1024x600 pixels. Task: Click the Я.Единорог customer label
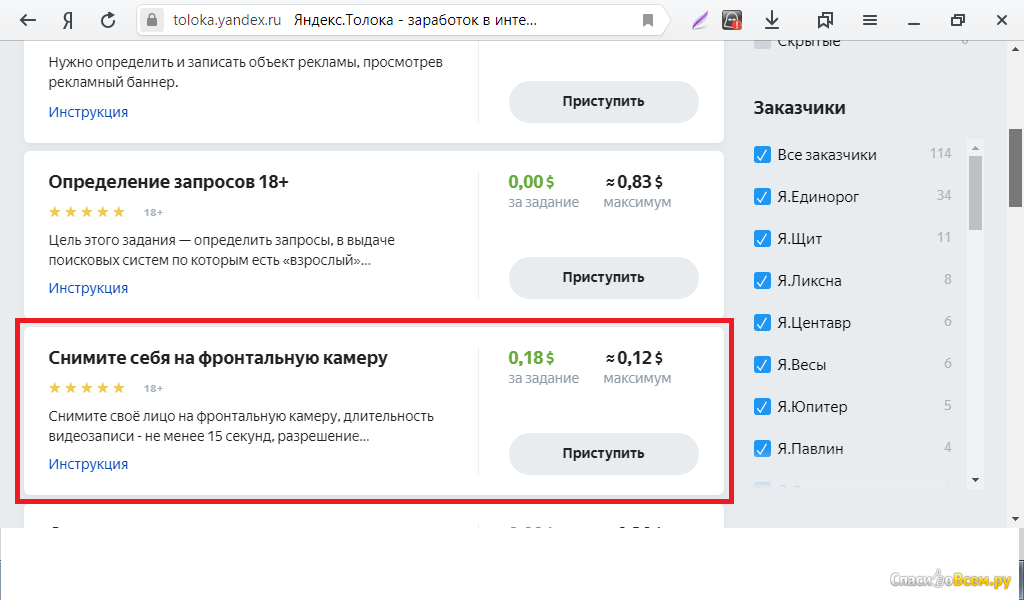pyautogui.click(x=818, y=197)
